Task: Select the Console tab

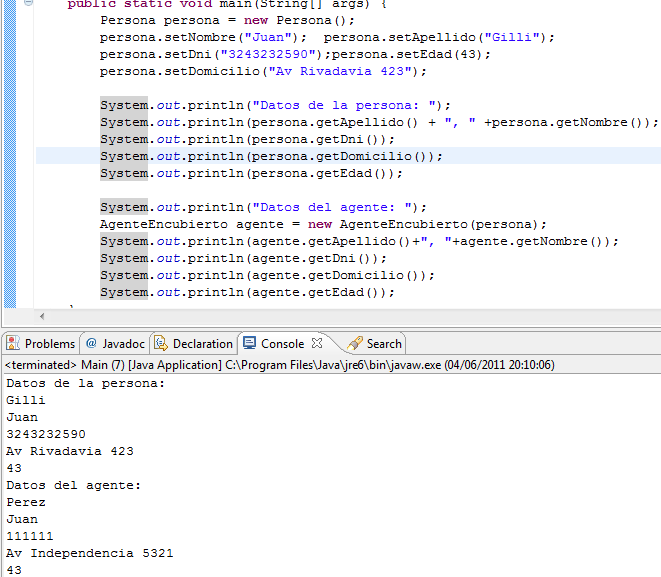Action: 282,344
